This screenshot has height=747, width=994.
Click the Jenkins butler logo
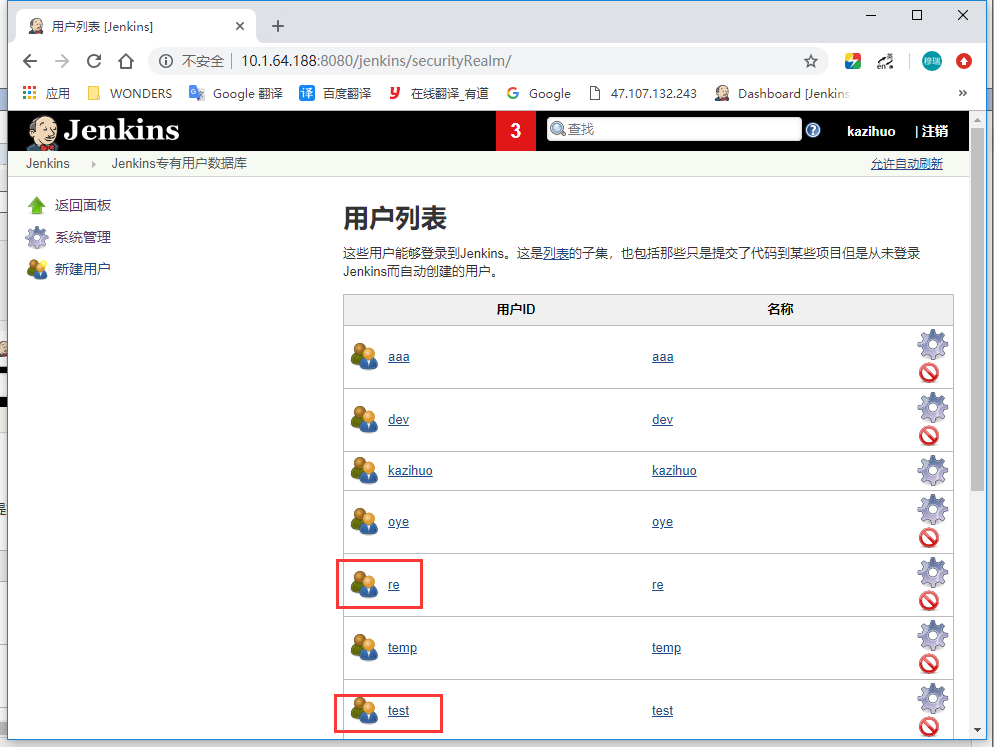click(43, 131)
